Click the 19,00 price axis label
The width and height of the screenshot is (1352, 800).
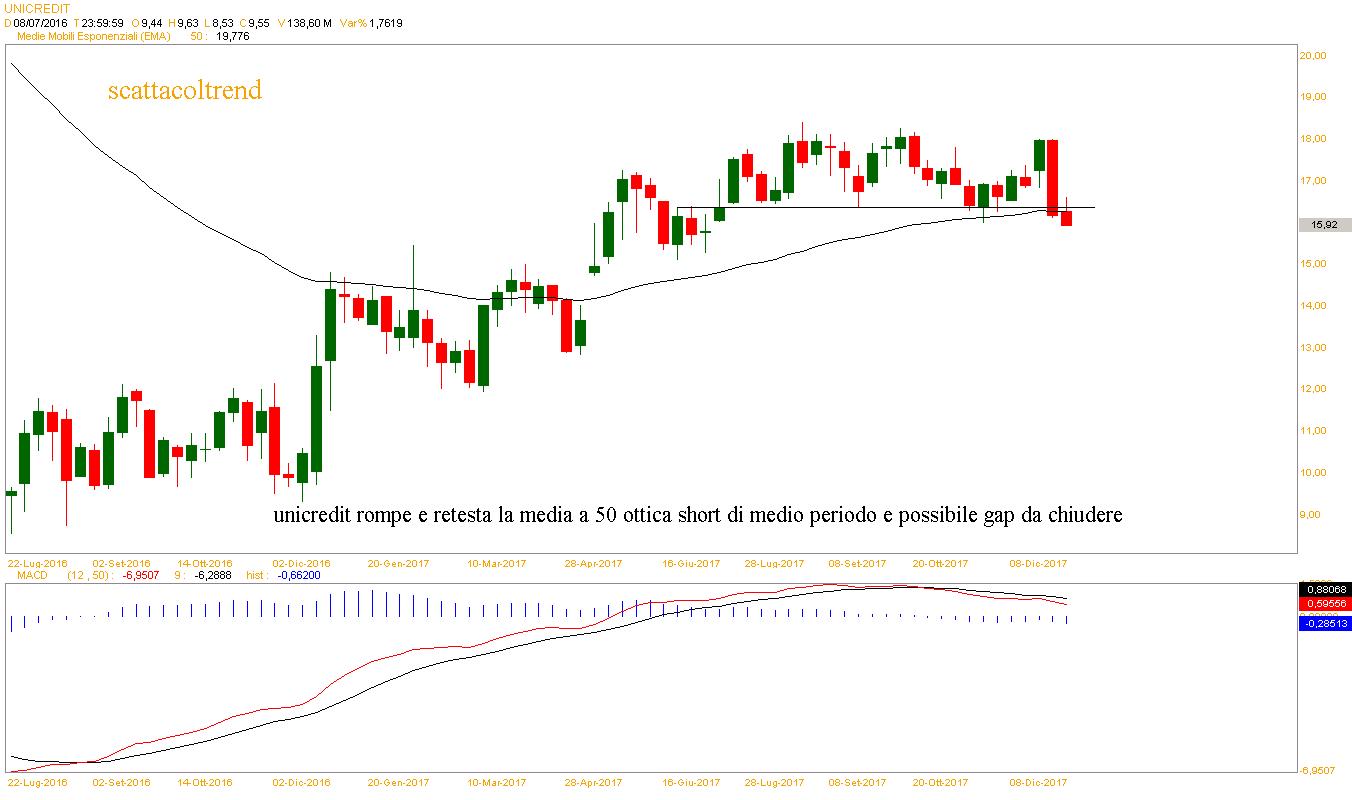[x=1312, y=97]
